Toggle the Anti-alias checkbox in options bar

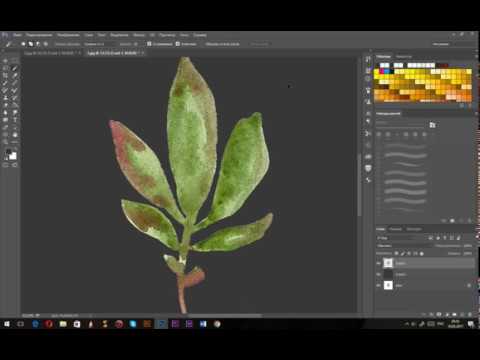pos(149,44)
